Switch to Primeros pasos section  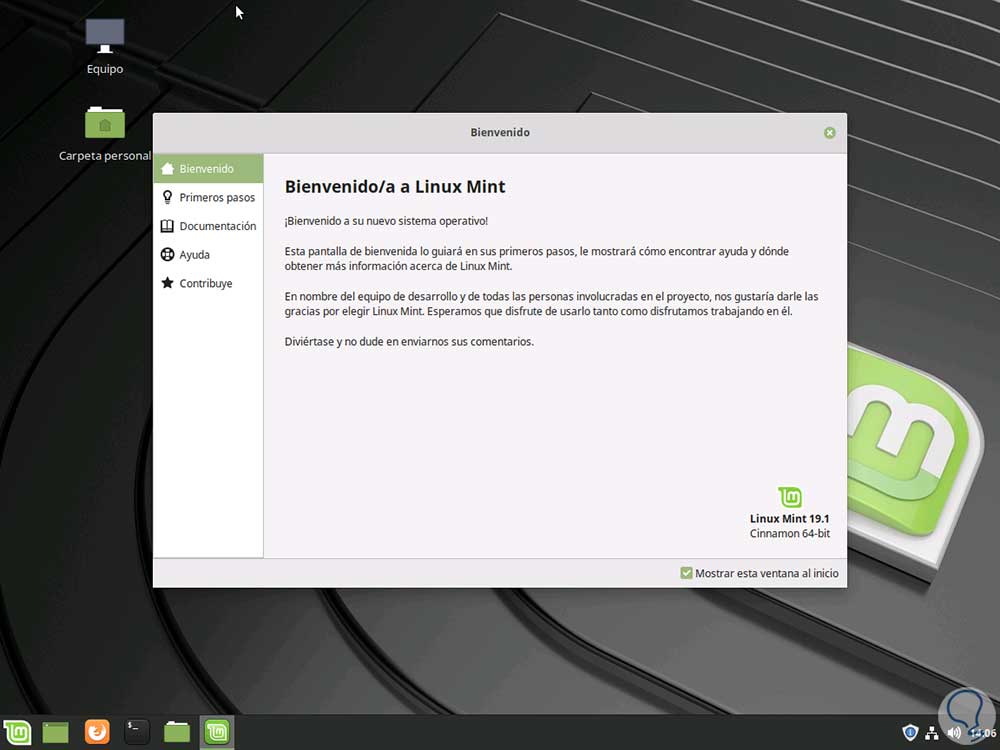pos(208,197)
